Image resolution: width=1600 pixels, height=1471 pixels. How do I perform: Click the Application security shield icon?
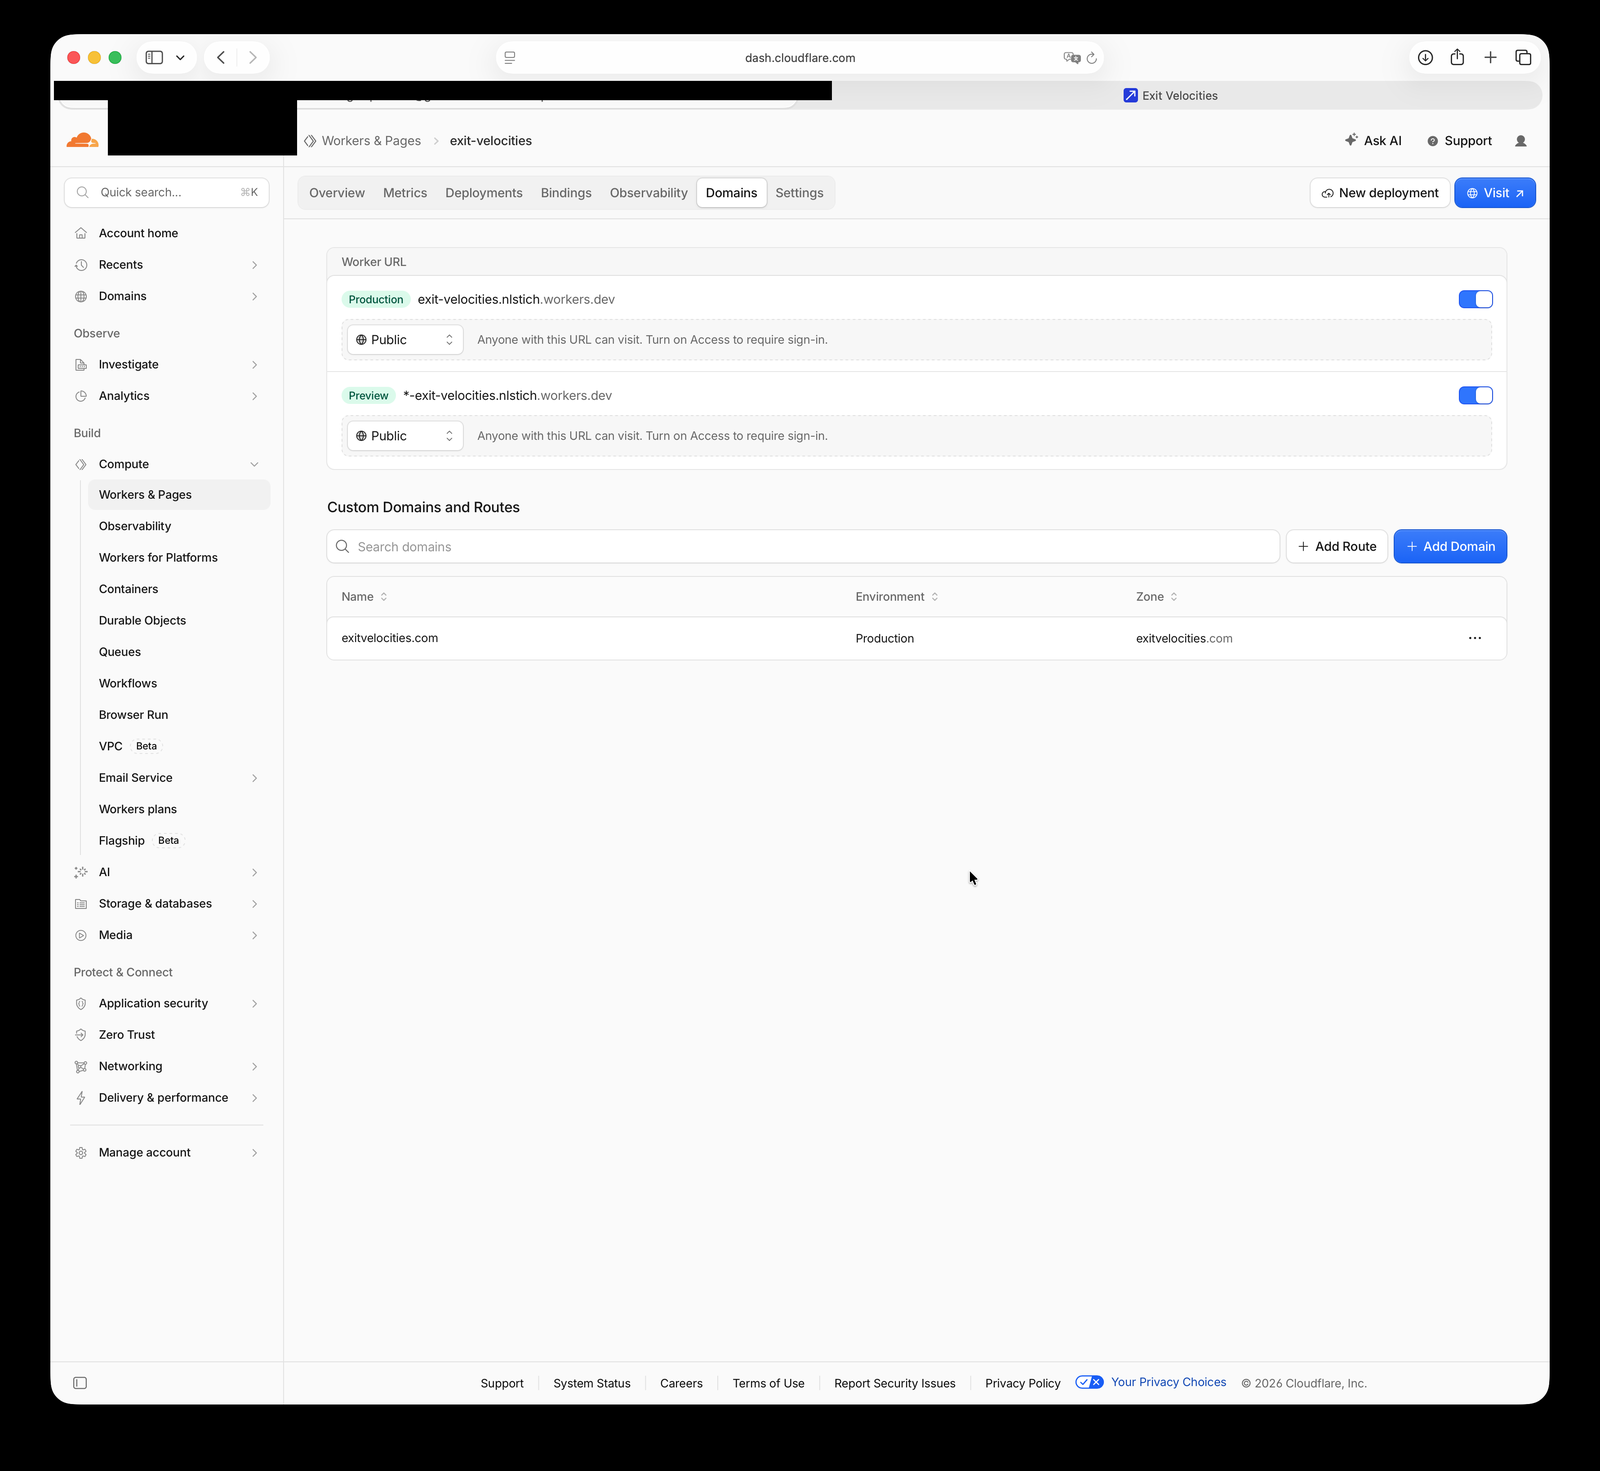point(81,1003)
